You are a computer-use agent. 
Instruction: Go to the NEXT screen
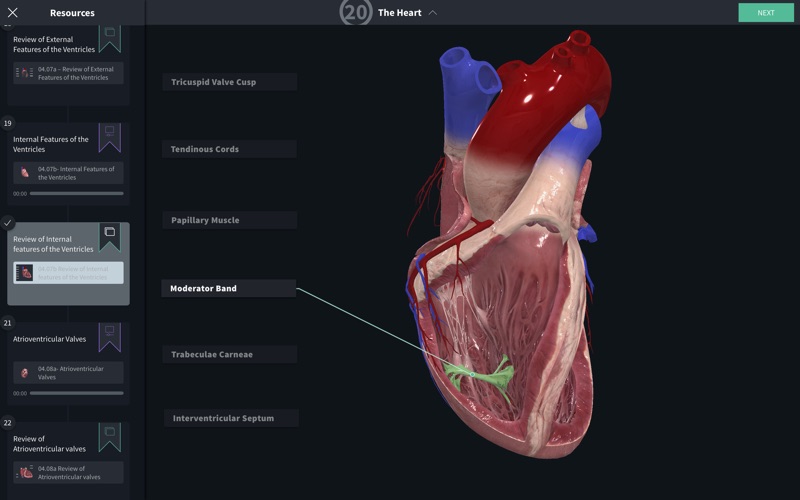pos(766,13)
